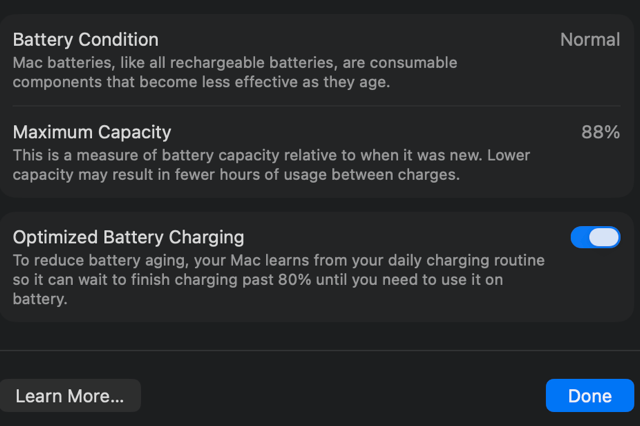Image resolution: width=640 pixels, height=426 pixels.
Task: Click the Optimized Battery Charging description text
Action: click(278, 279)
